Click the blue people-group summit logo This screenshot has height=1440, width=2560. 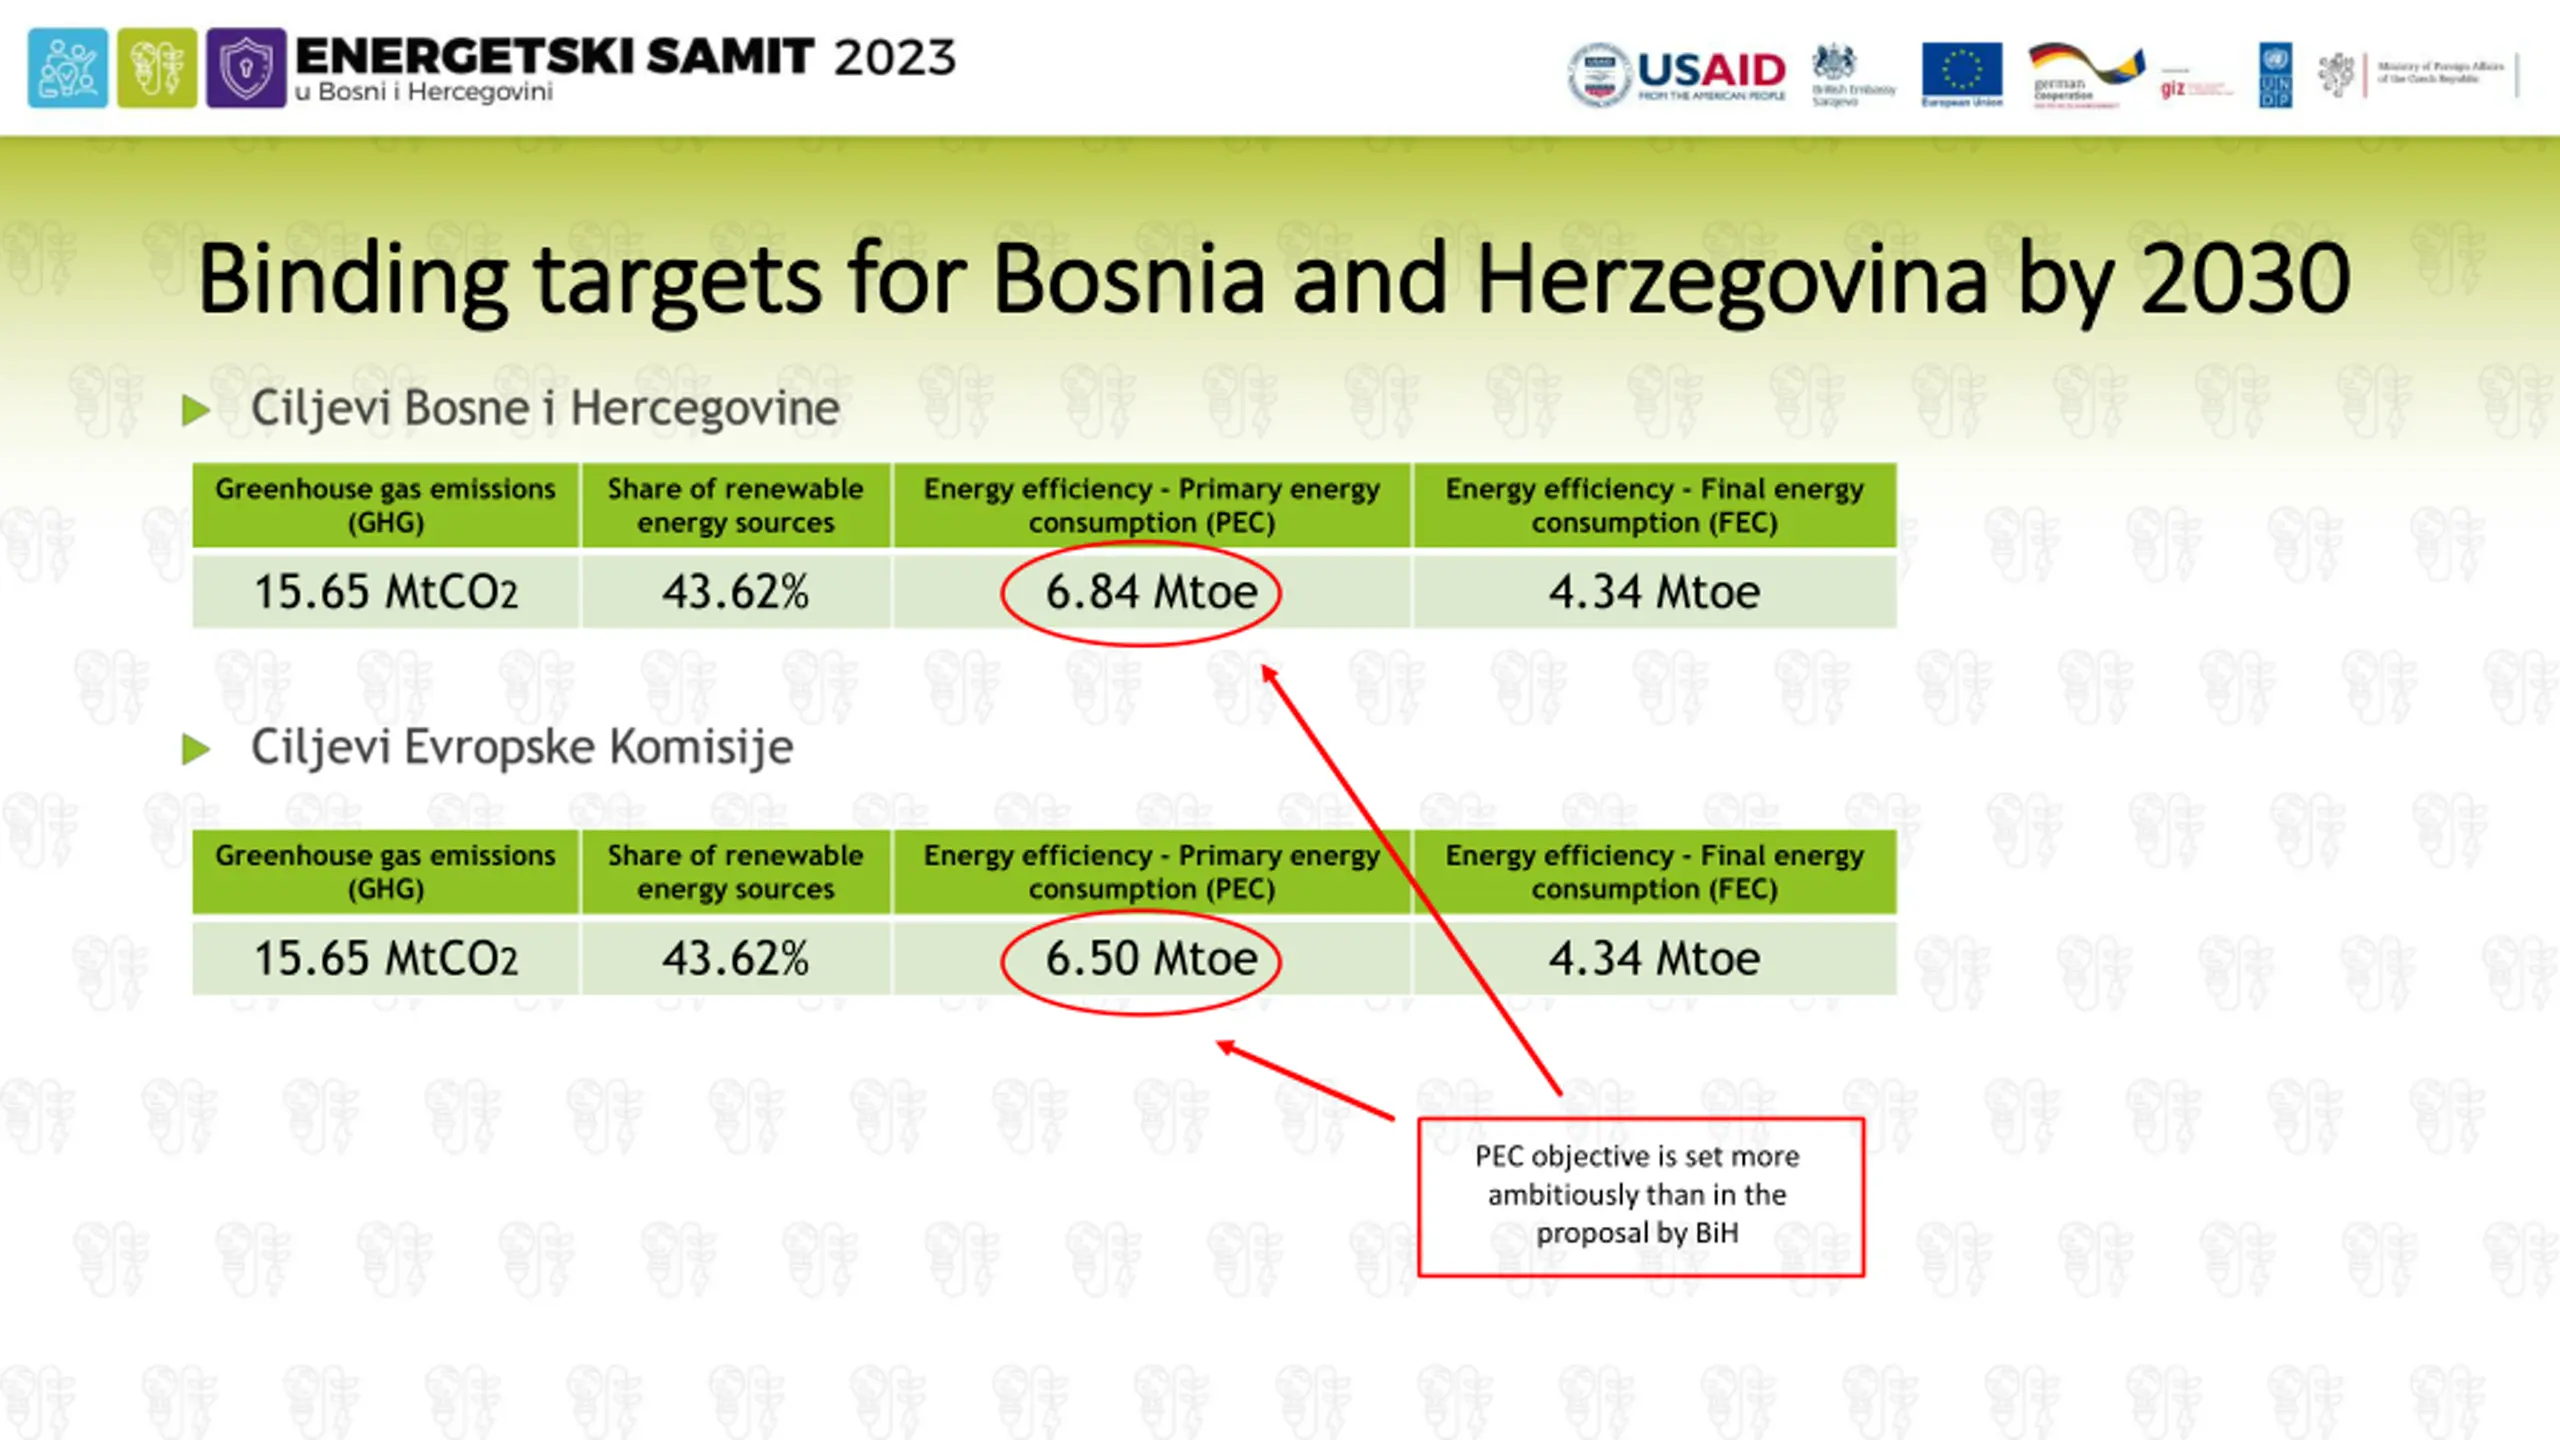pos(68,68)
